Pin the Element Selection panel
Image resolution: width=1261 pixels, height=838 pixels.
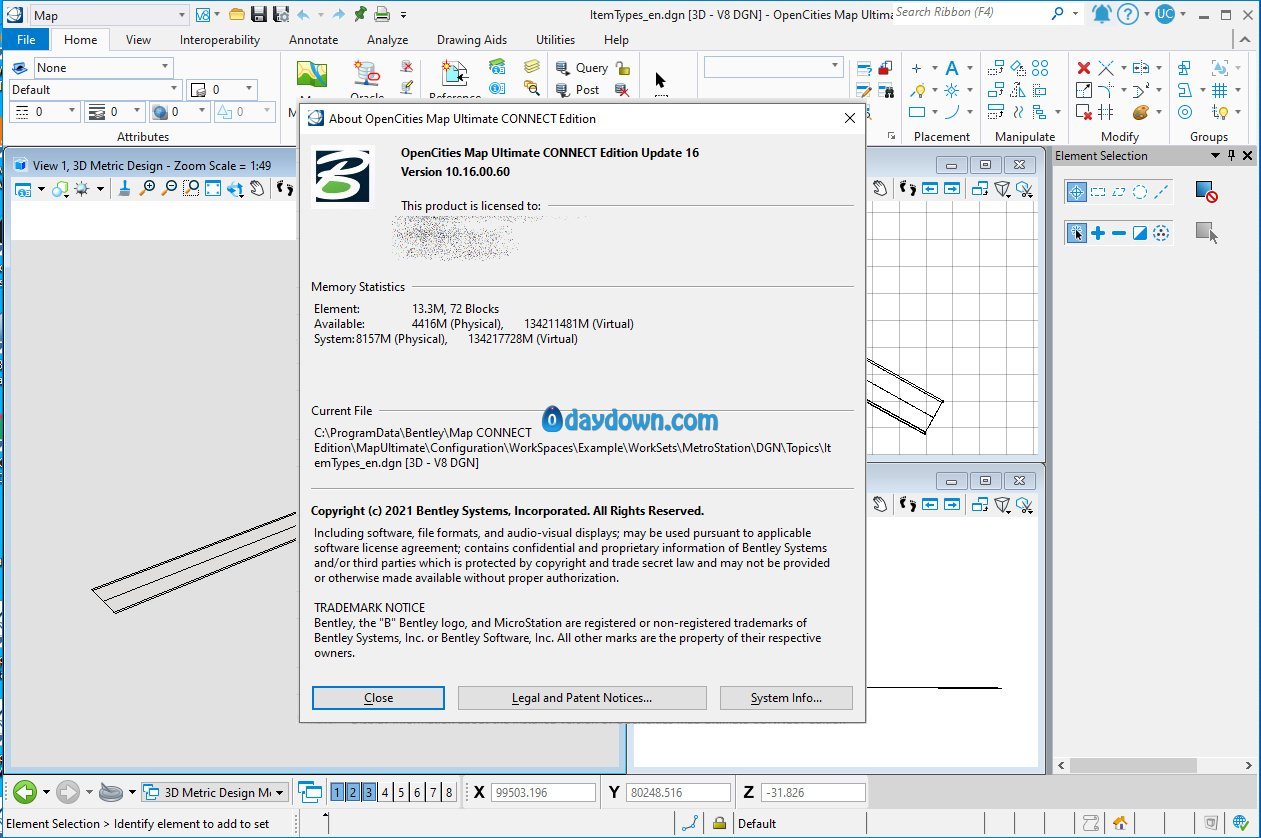pos(1230,155)
